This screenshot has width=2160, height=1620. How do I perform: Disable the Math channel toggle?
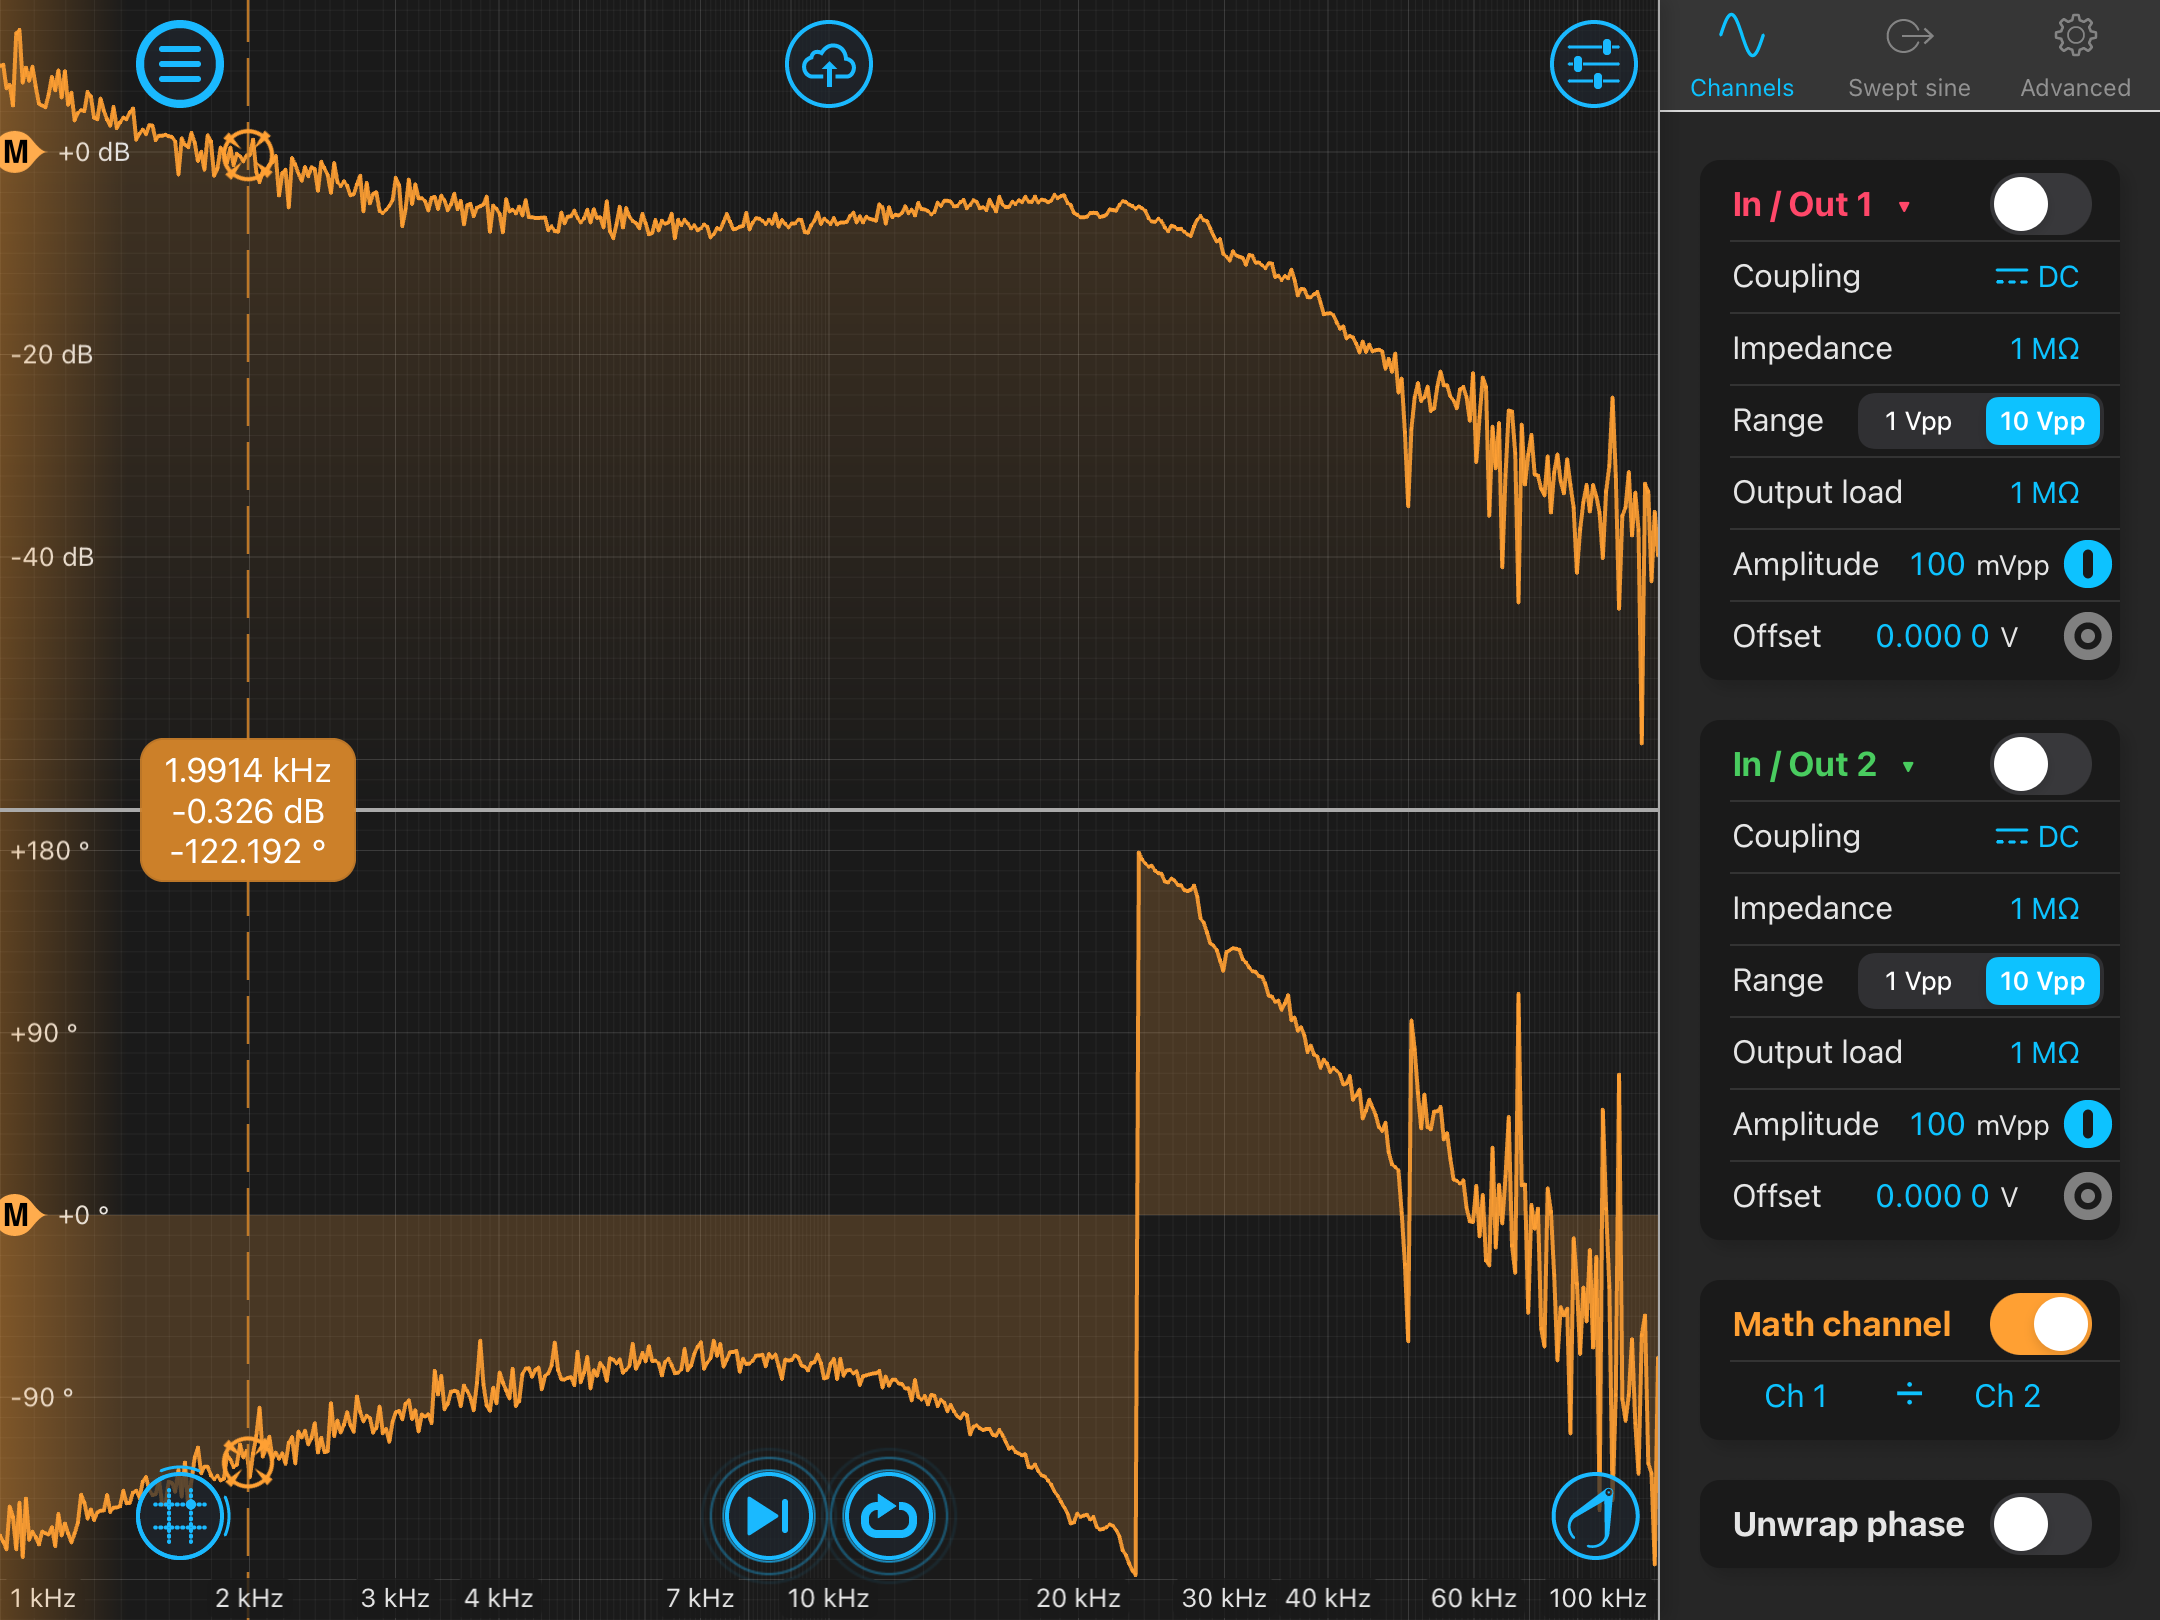point(2040,1324)
